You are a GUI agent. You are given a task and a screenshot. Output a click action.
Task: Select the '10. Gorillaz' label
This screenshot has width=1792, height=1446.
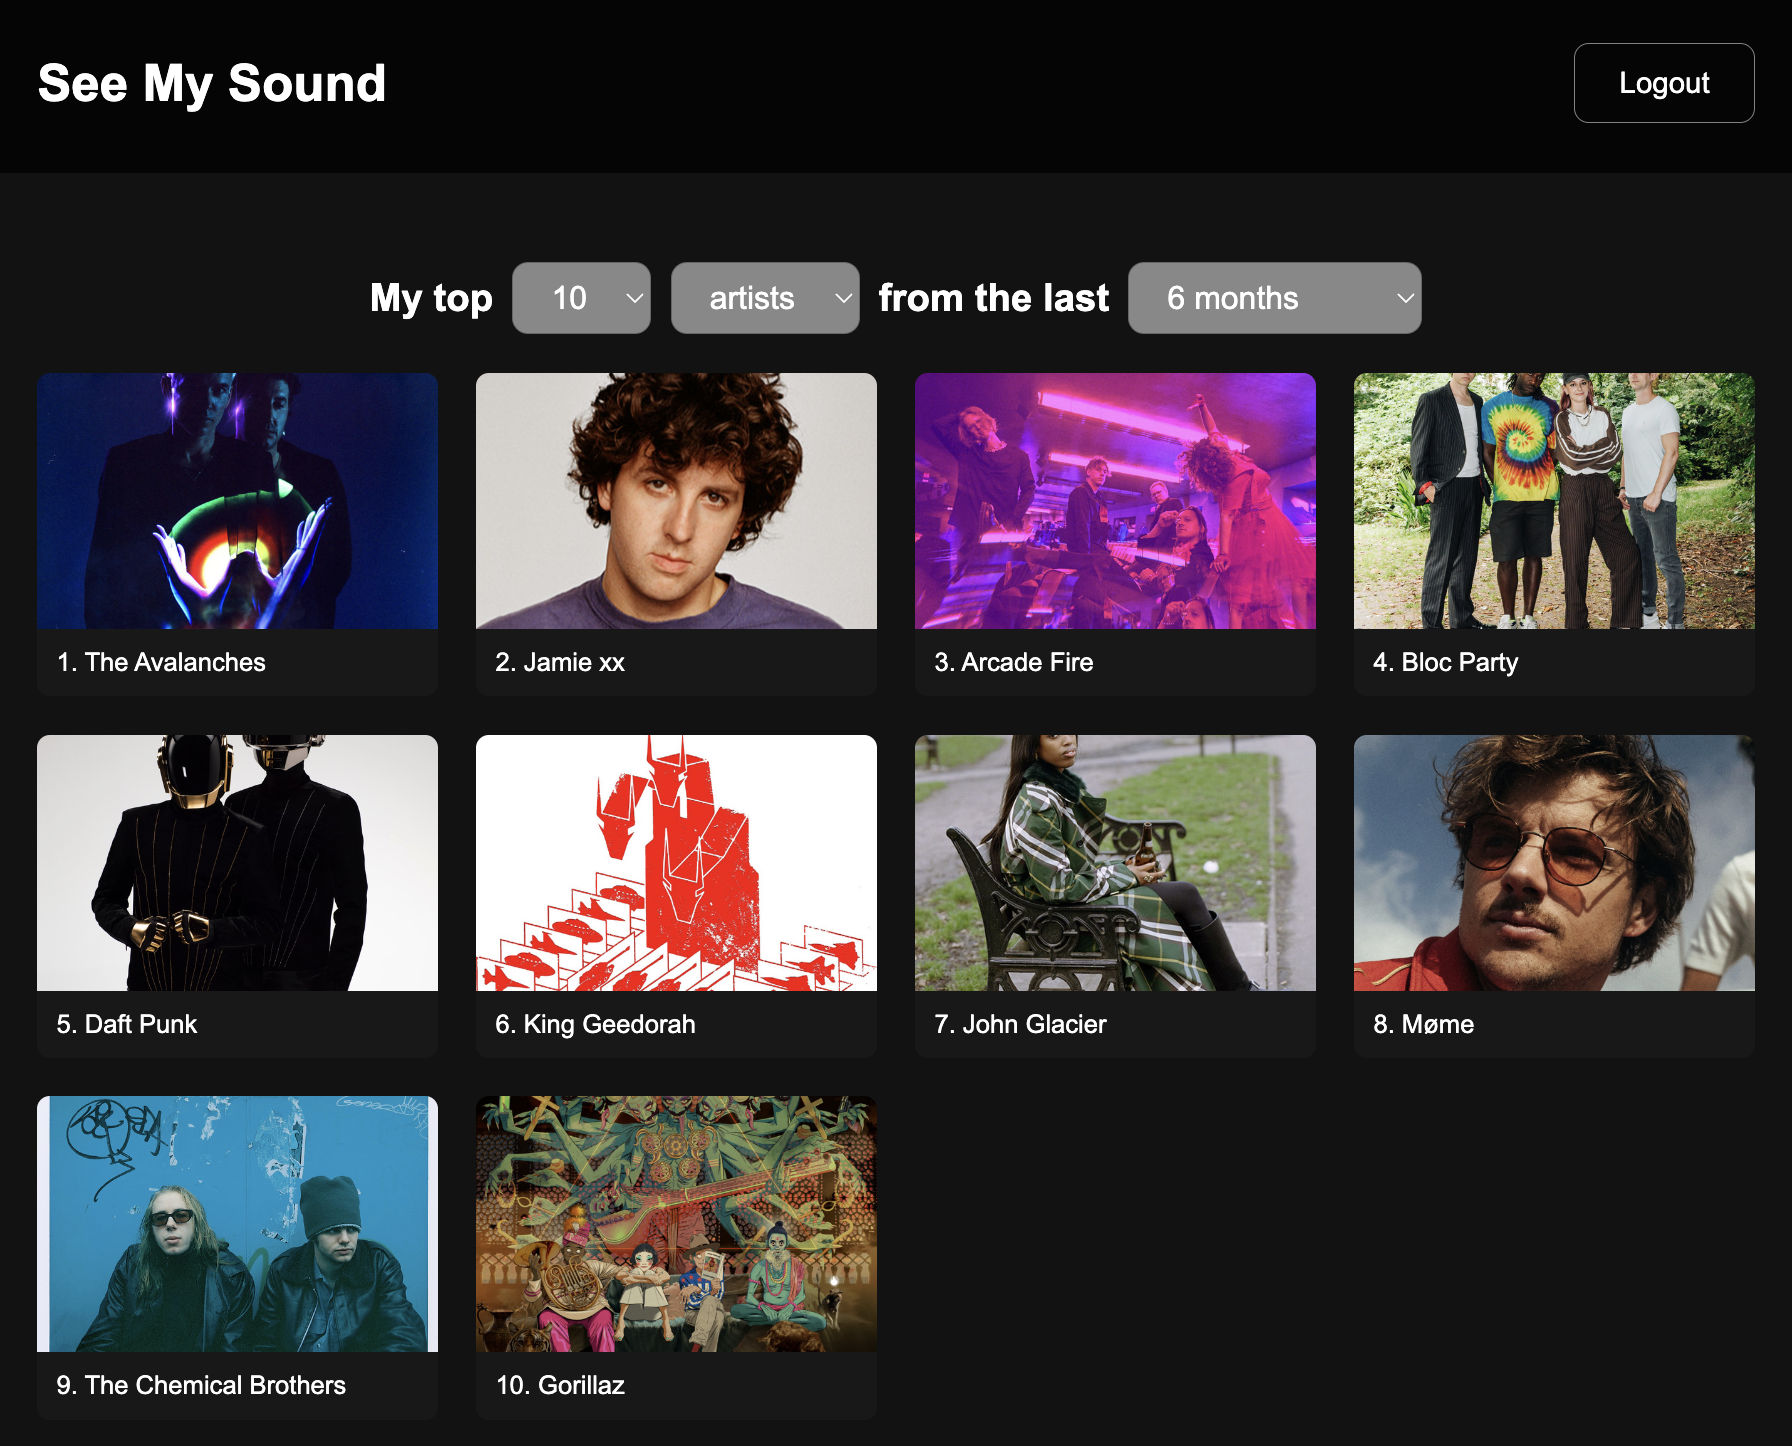(x=560, y=1385)
